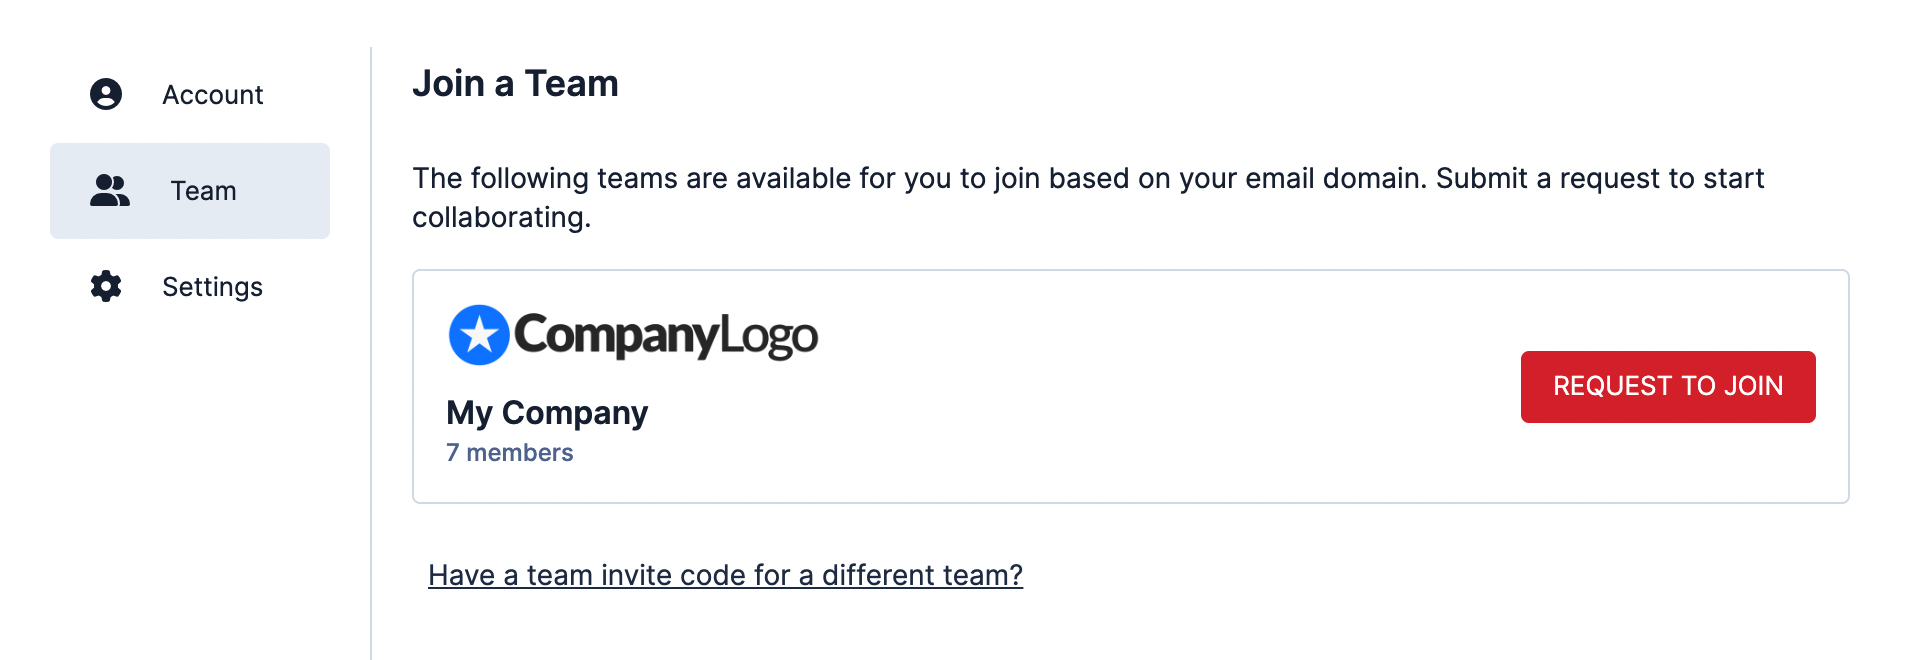Image resolution: width=1912 pixels, height=660 pixels.
Task: Click the Join a Team heading
Action: (x=516, y=83)
